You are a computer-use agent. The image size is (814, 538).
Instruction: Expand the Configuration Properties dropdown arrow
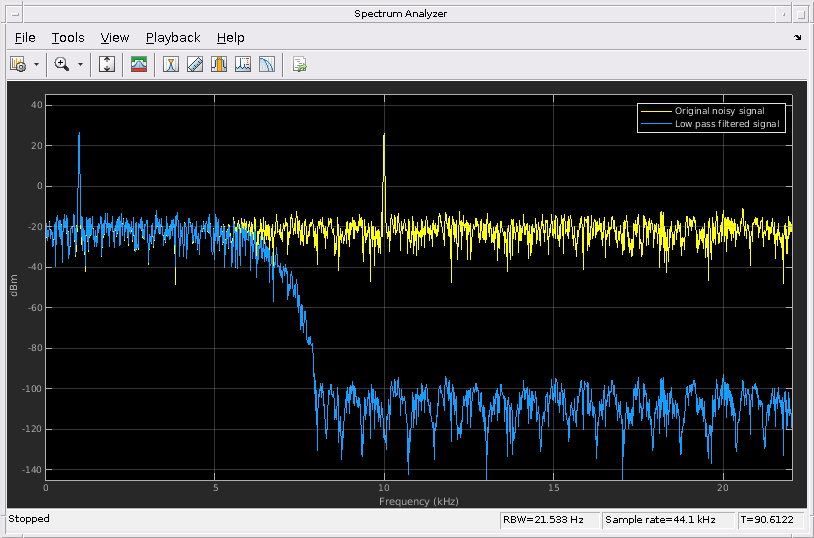pyautogui.click(x=36, y=65)
